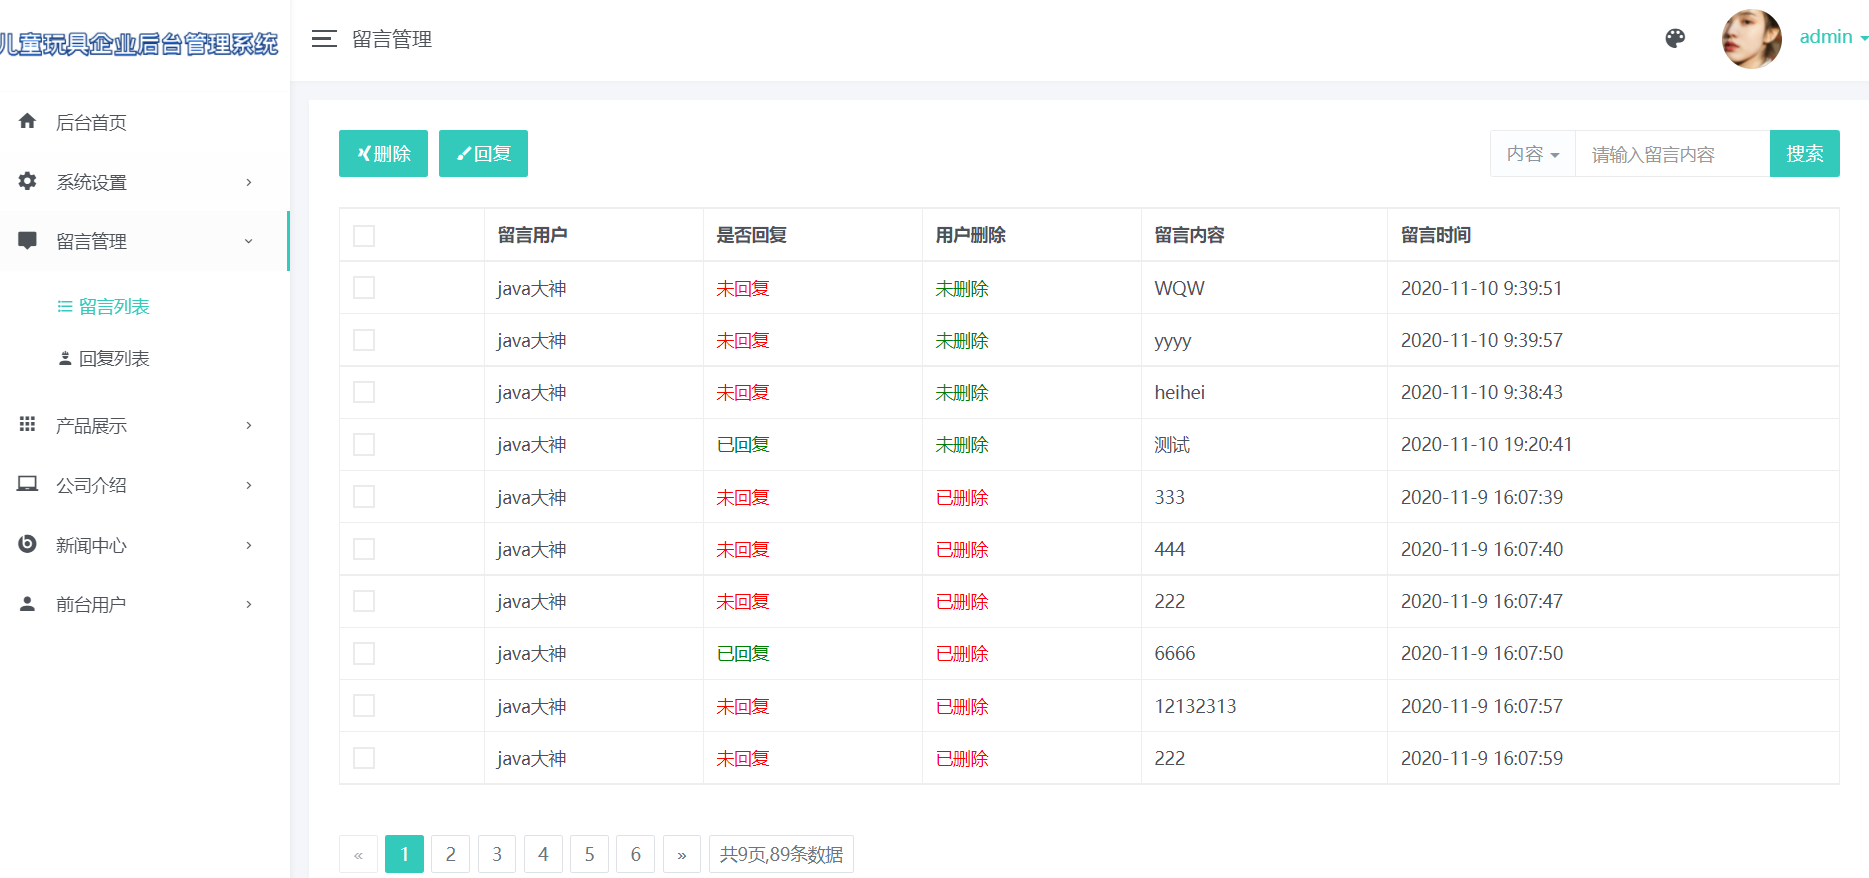Jump to page 6 in pagination
This screenshot has width=1869, height=878.
[x=636, y=854]
